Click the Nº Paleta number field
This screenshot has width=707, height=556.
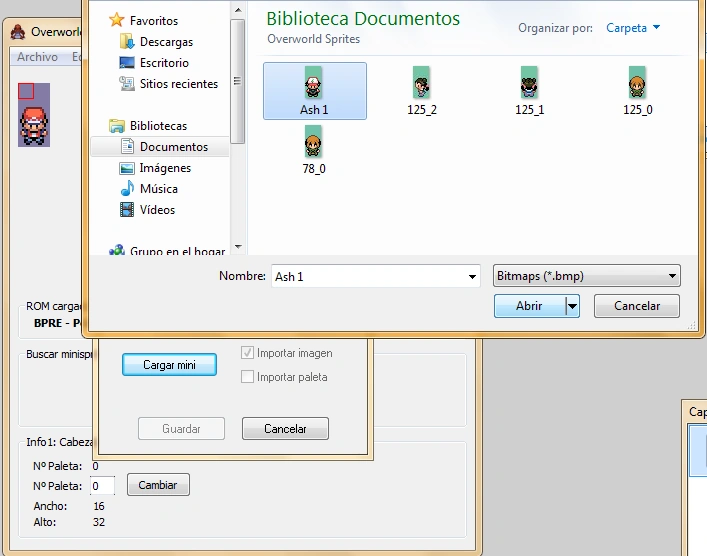[102, 486]
